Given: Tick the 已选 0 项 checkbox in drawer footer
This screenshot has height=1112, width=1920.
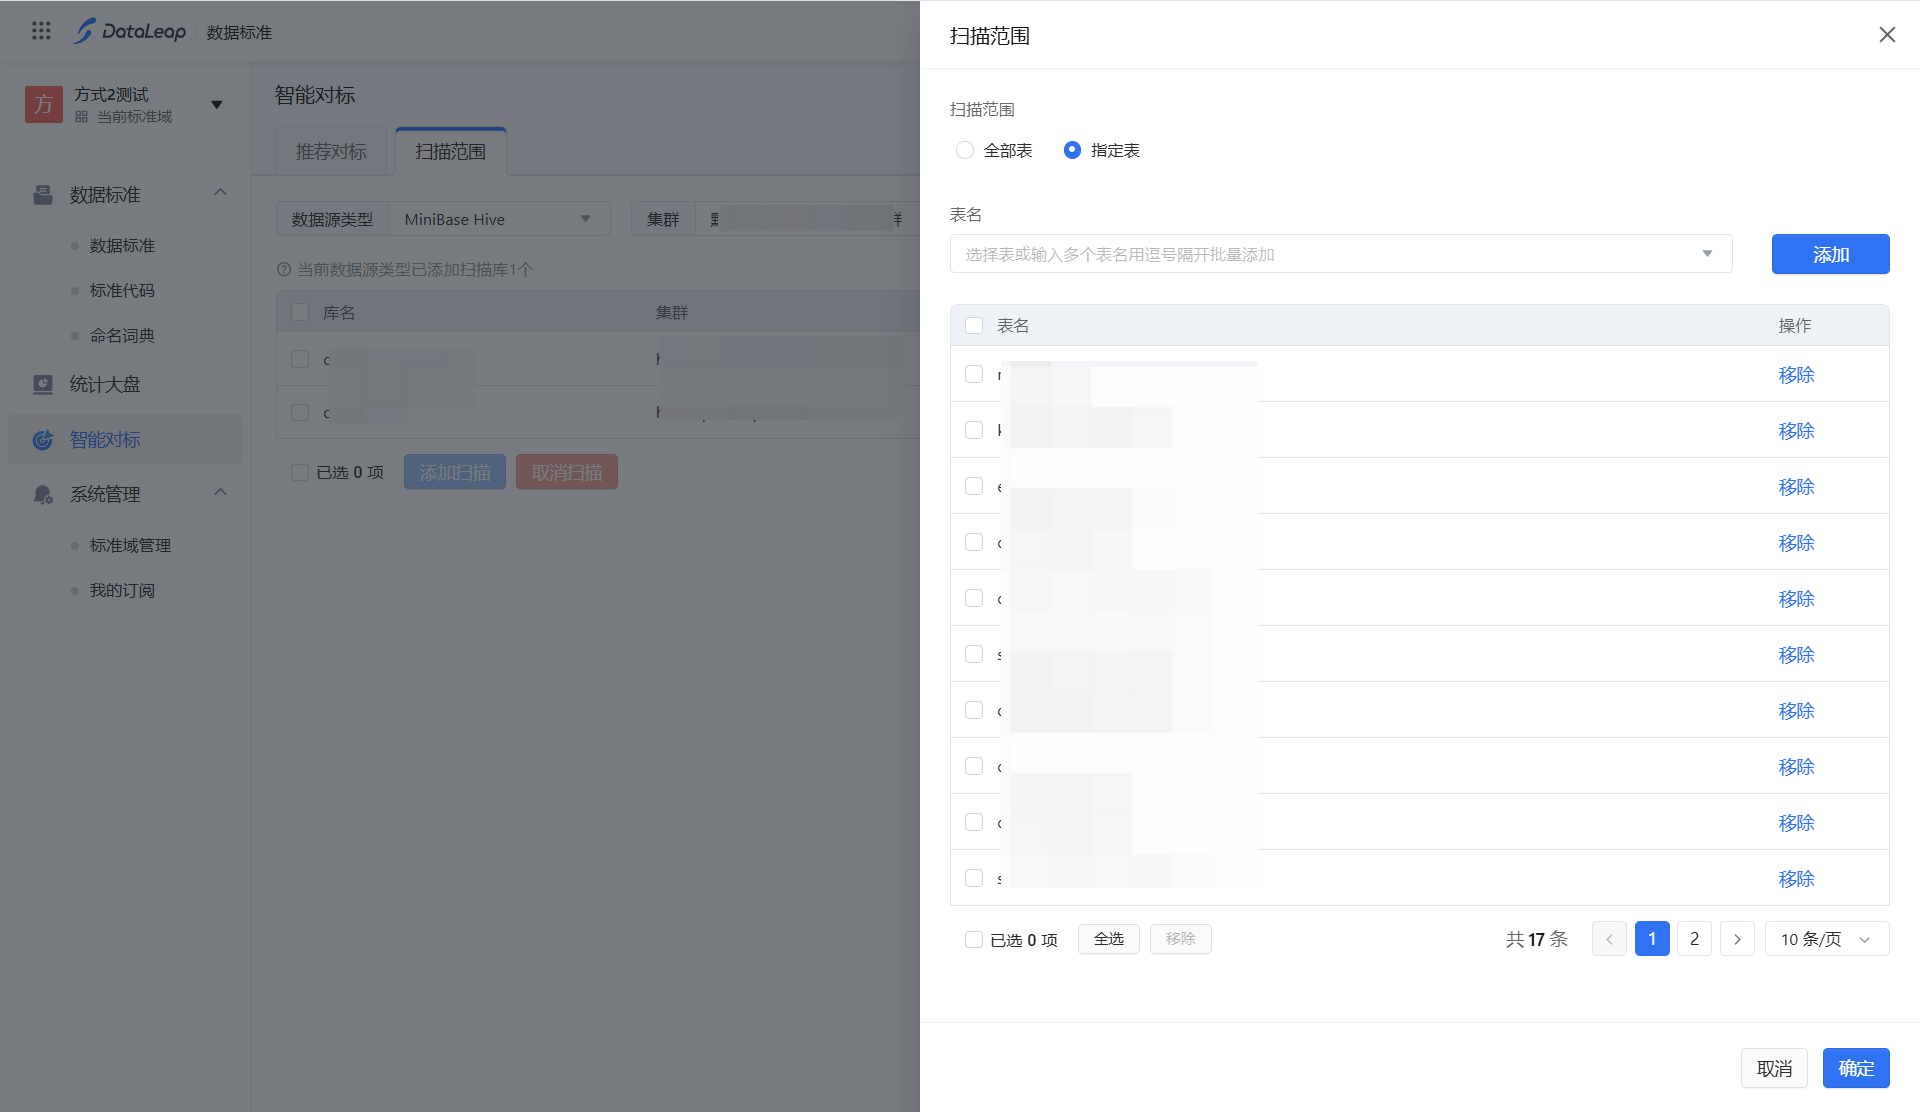Looking at the screenshot, I should tap(974, 940).
